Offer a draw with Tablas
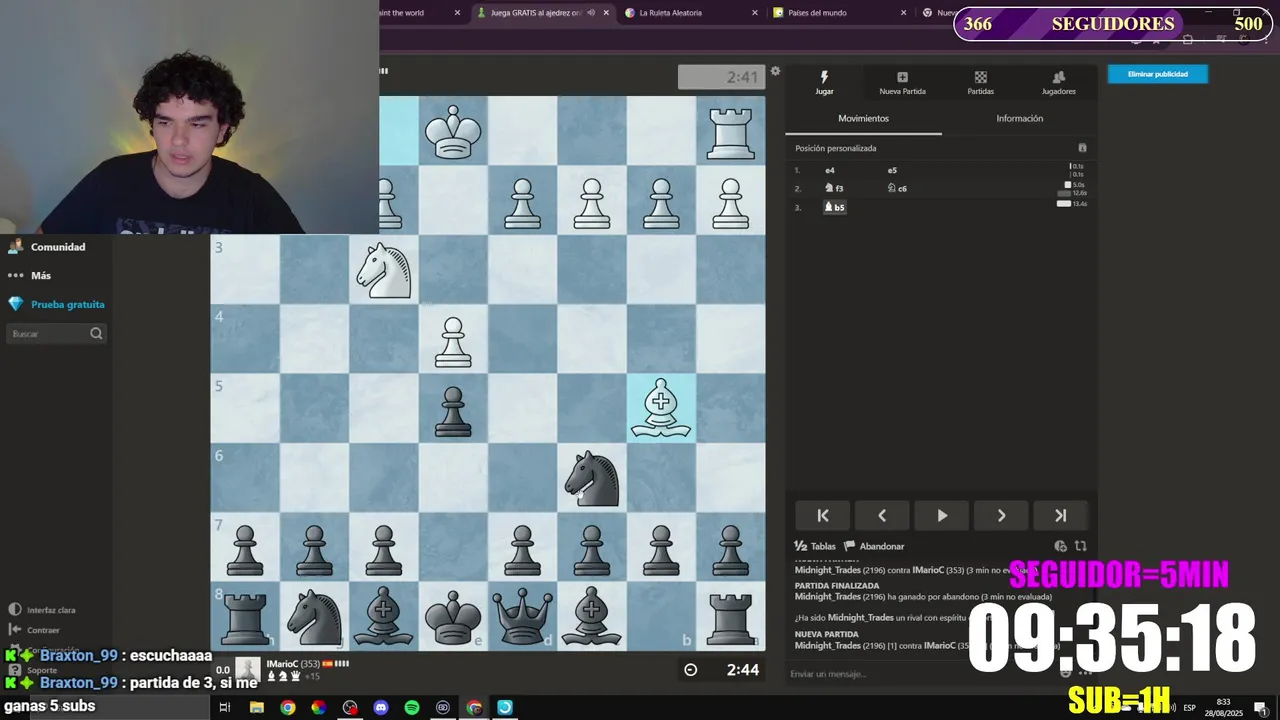1280x720 pixels. click(x=815, y=546)
